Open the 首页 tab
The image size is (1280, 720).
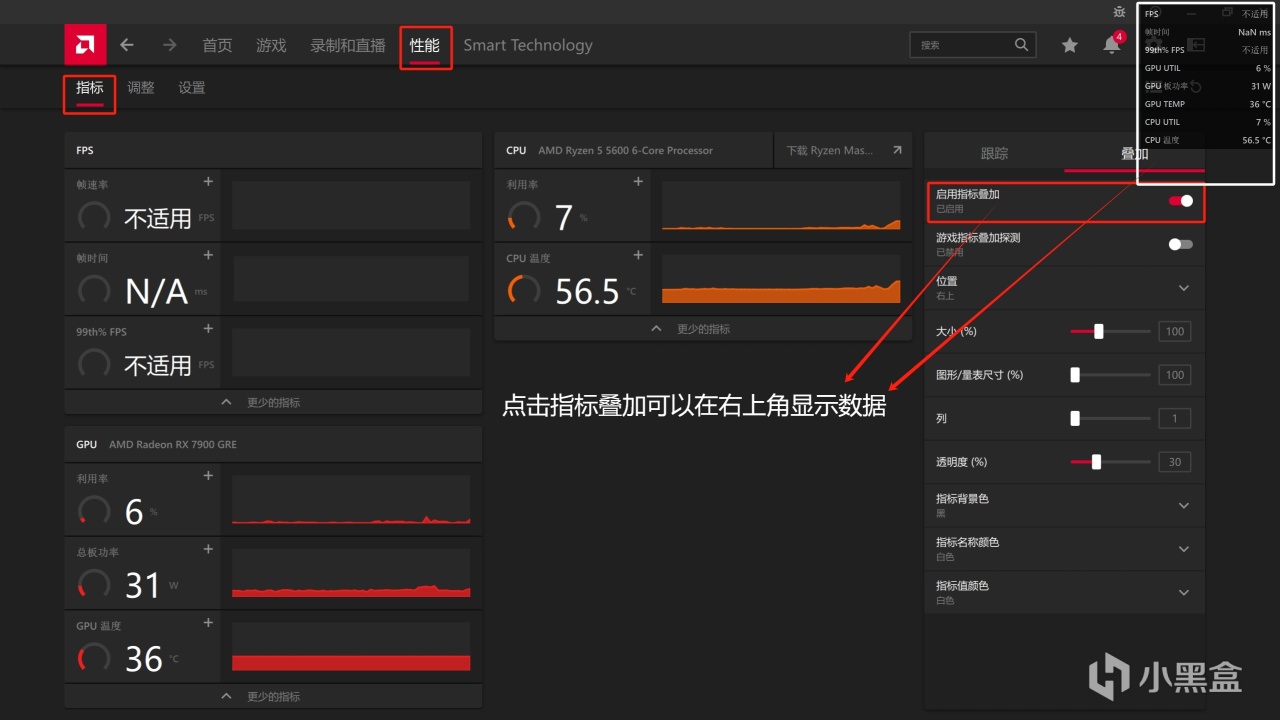tap(217, 45)
